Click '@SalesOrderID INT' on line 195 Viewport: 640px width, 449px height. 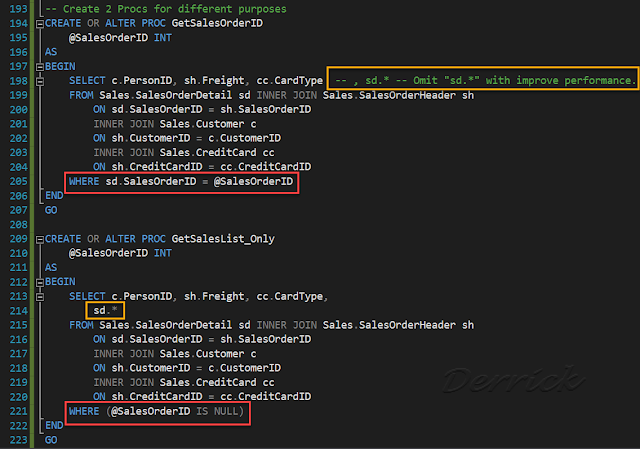pos(120,38)
